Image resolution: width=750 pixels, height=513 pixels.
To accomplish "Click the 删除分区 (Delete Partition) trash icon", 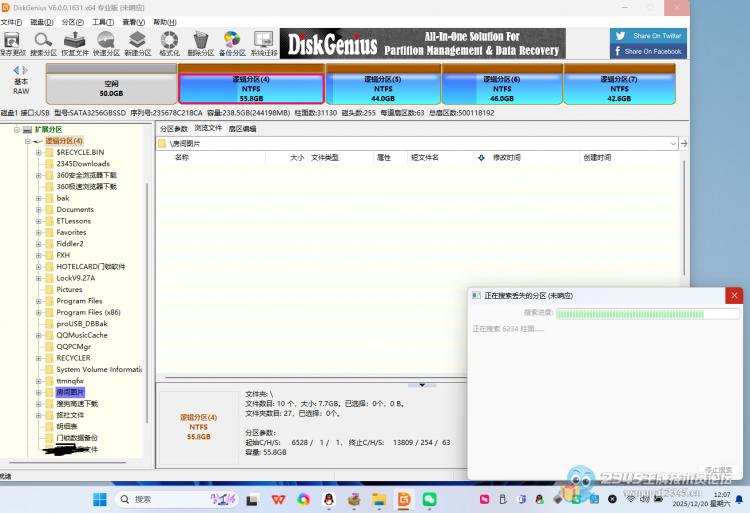I will click(x=200, y=42).
